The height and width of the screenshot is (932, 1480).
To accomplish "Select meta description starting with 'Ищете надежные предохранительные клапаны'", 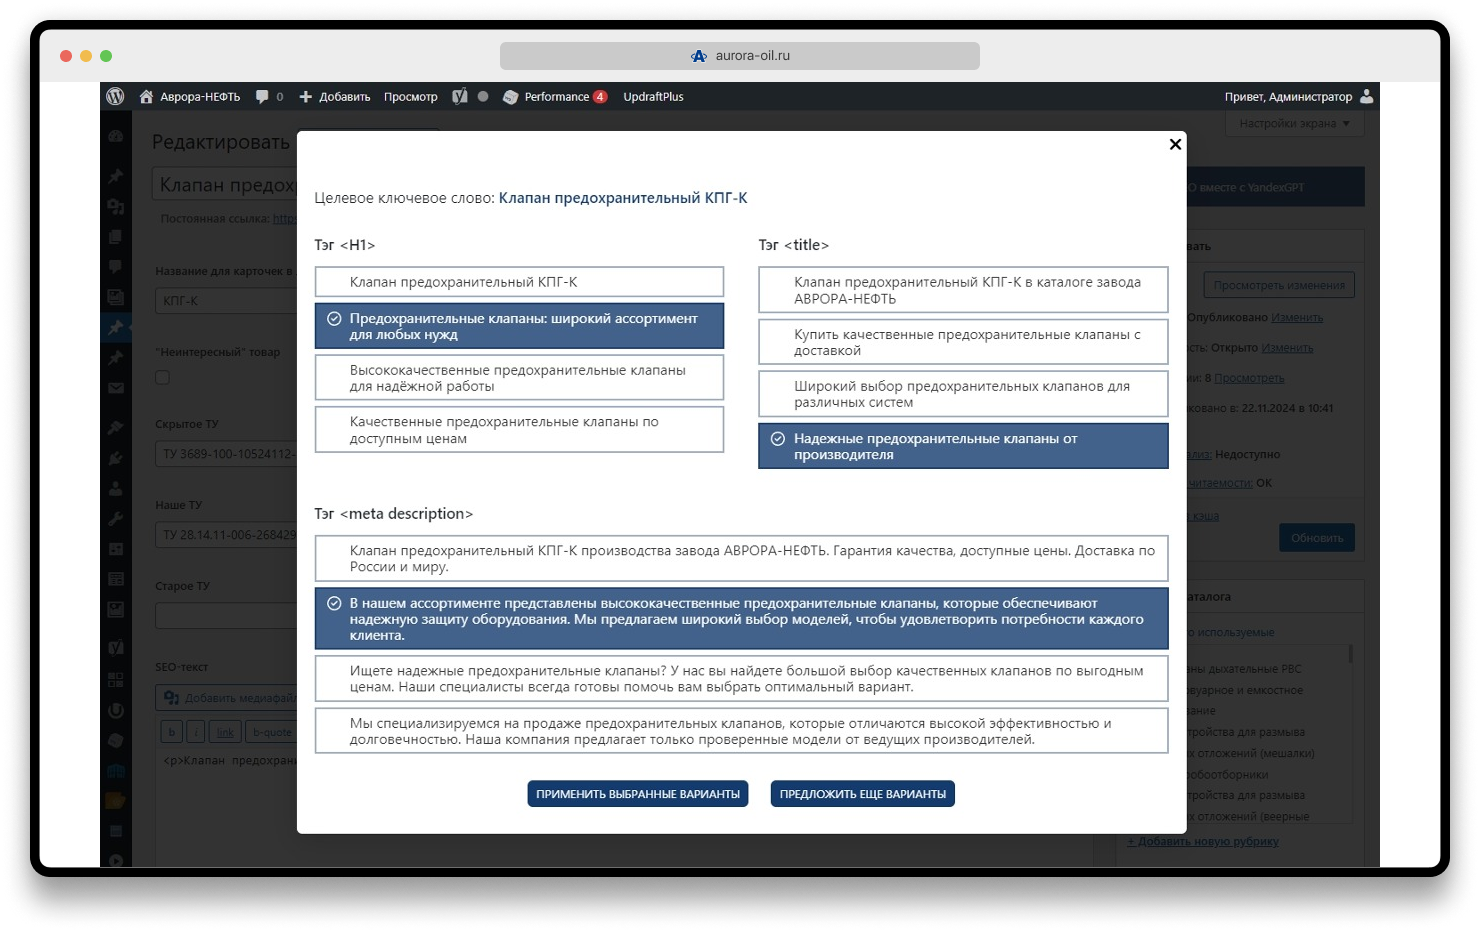I will (741, 679).
